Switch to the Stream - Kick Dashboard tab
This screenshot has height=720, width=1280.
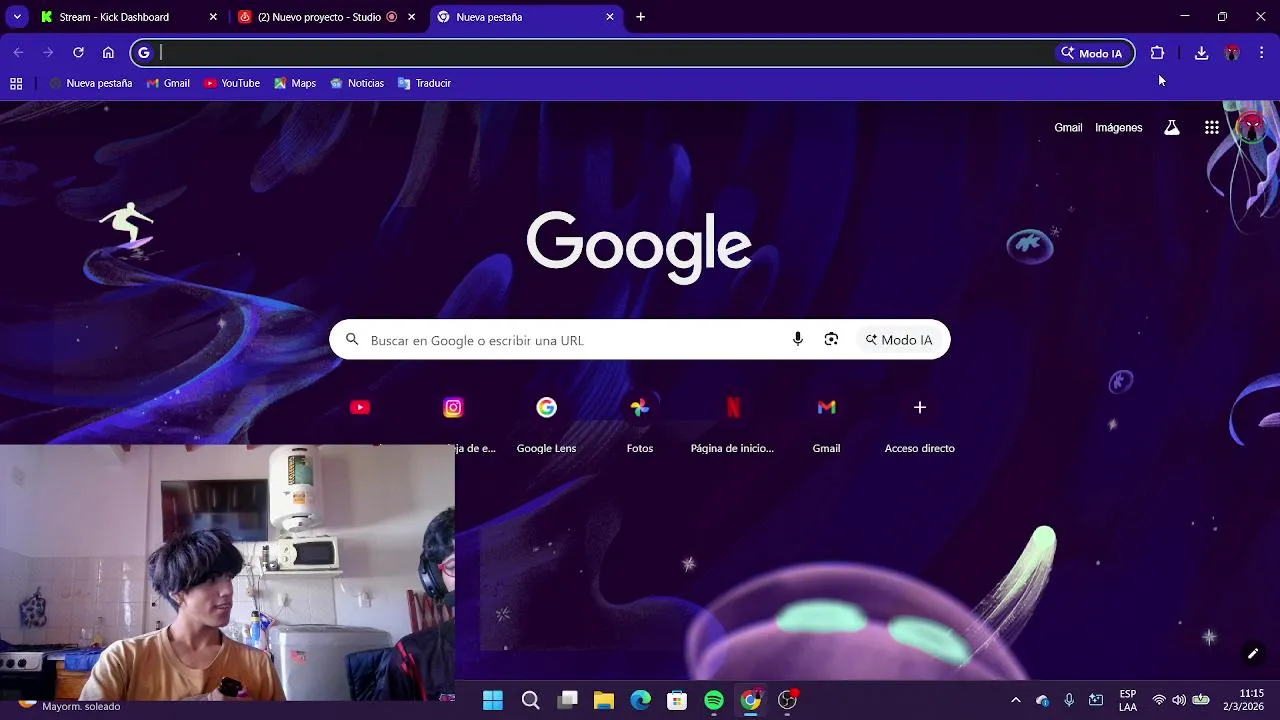pyautogui.click(x=115, y=17)
